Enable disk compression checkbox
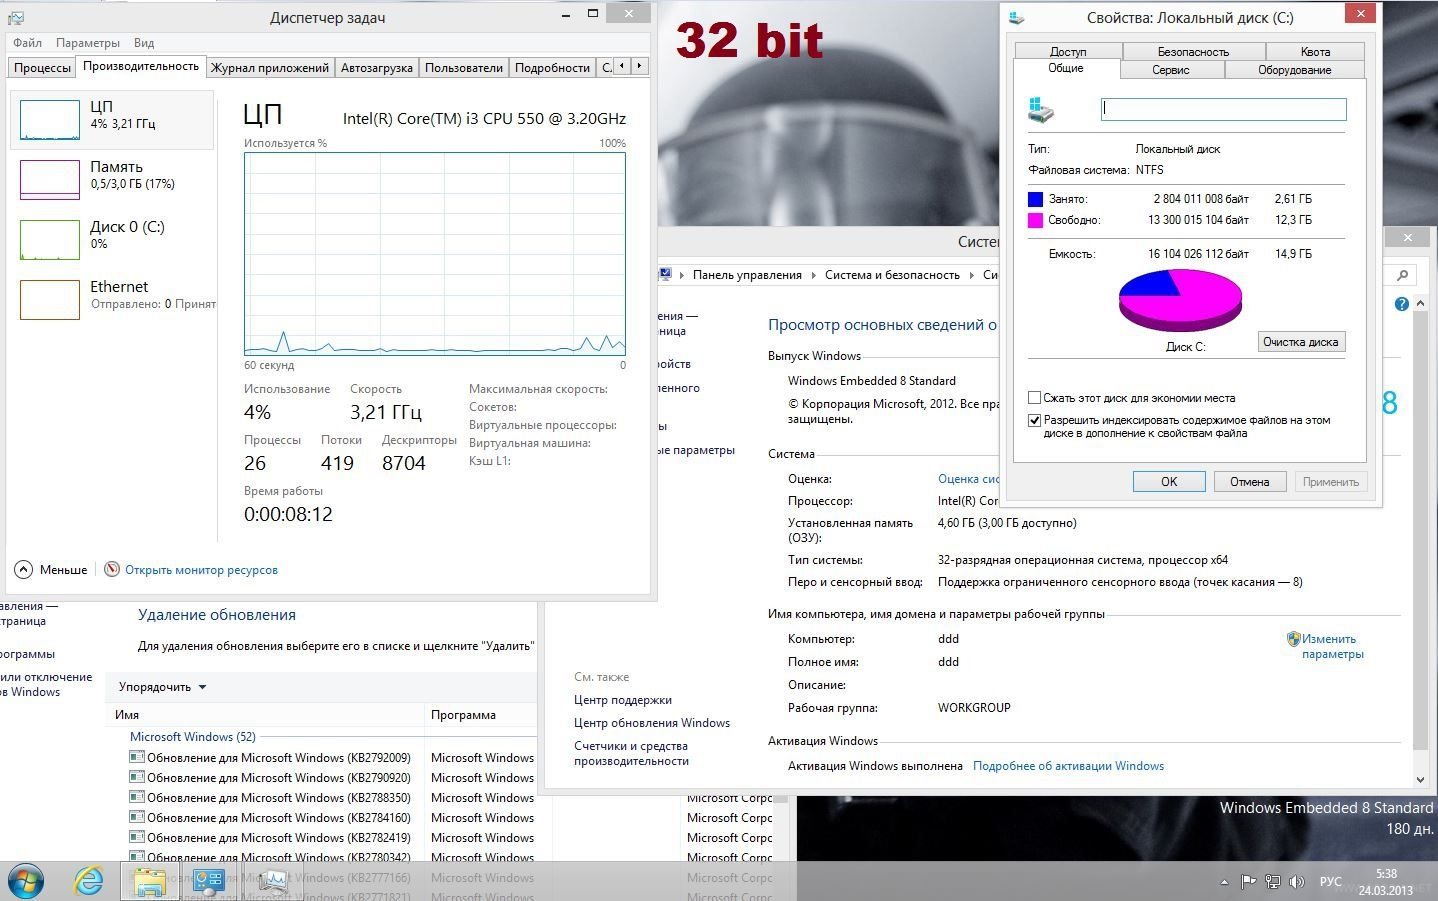The height and width of the screenshot is (901, 1438). click(x=1035, y=398)
